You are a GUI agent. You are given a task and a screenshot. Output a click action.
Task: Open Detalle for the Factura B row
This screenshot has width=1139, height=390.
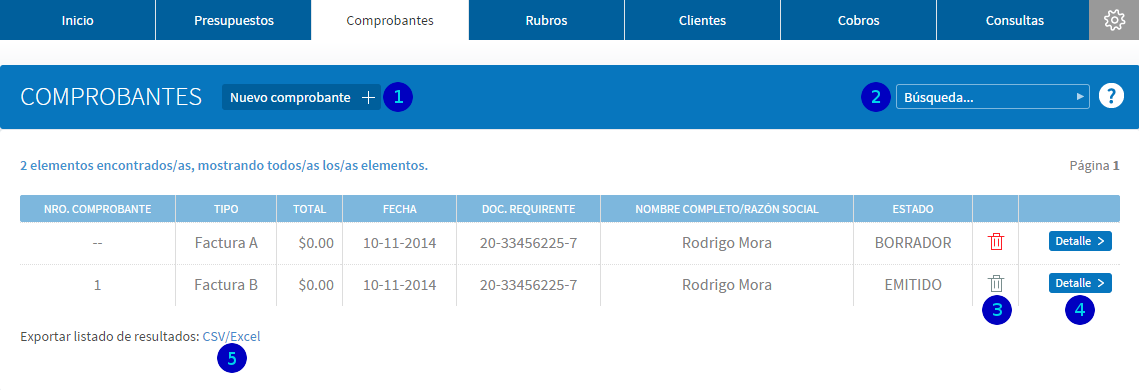coord(1080,283)
